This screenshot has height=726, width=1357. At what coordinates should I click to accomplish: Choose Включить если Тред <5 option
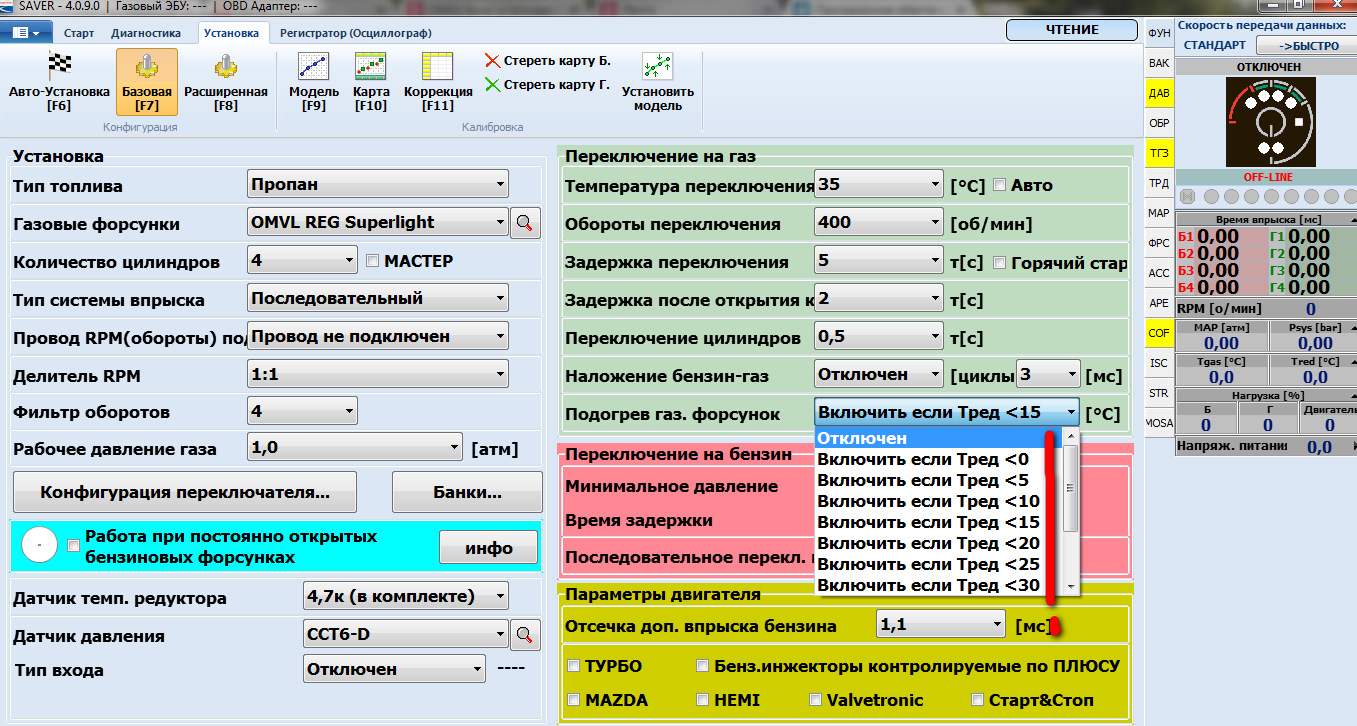point(938,480)
